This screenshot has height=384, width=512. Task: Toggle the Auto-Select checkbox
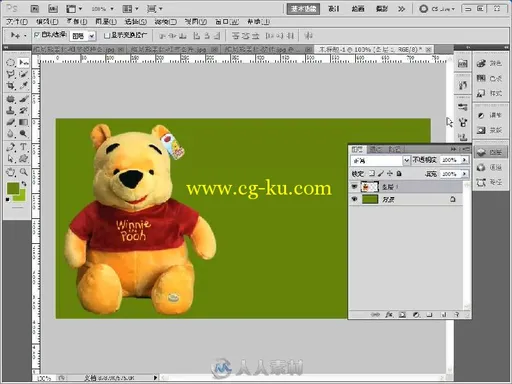(x=37, y=35)
